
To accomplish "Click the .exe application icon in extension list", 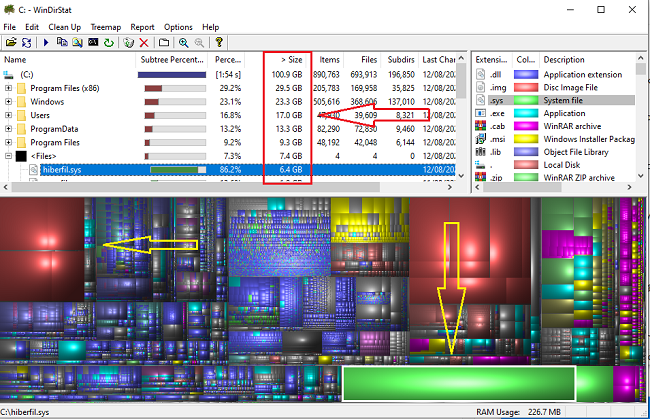I will pyautogui.click(x=480, y=113).
